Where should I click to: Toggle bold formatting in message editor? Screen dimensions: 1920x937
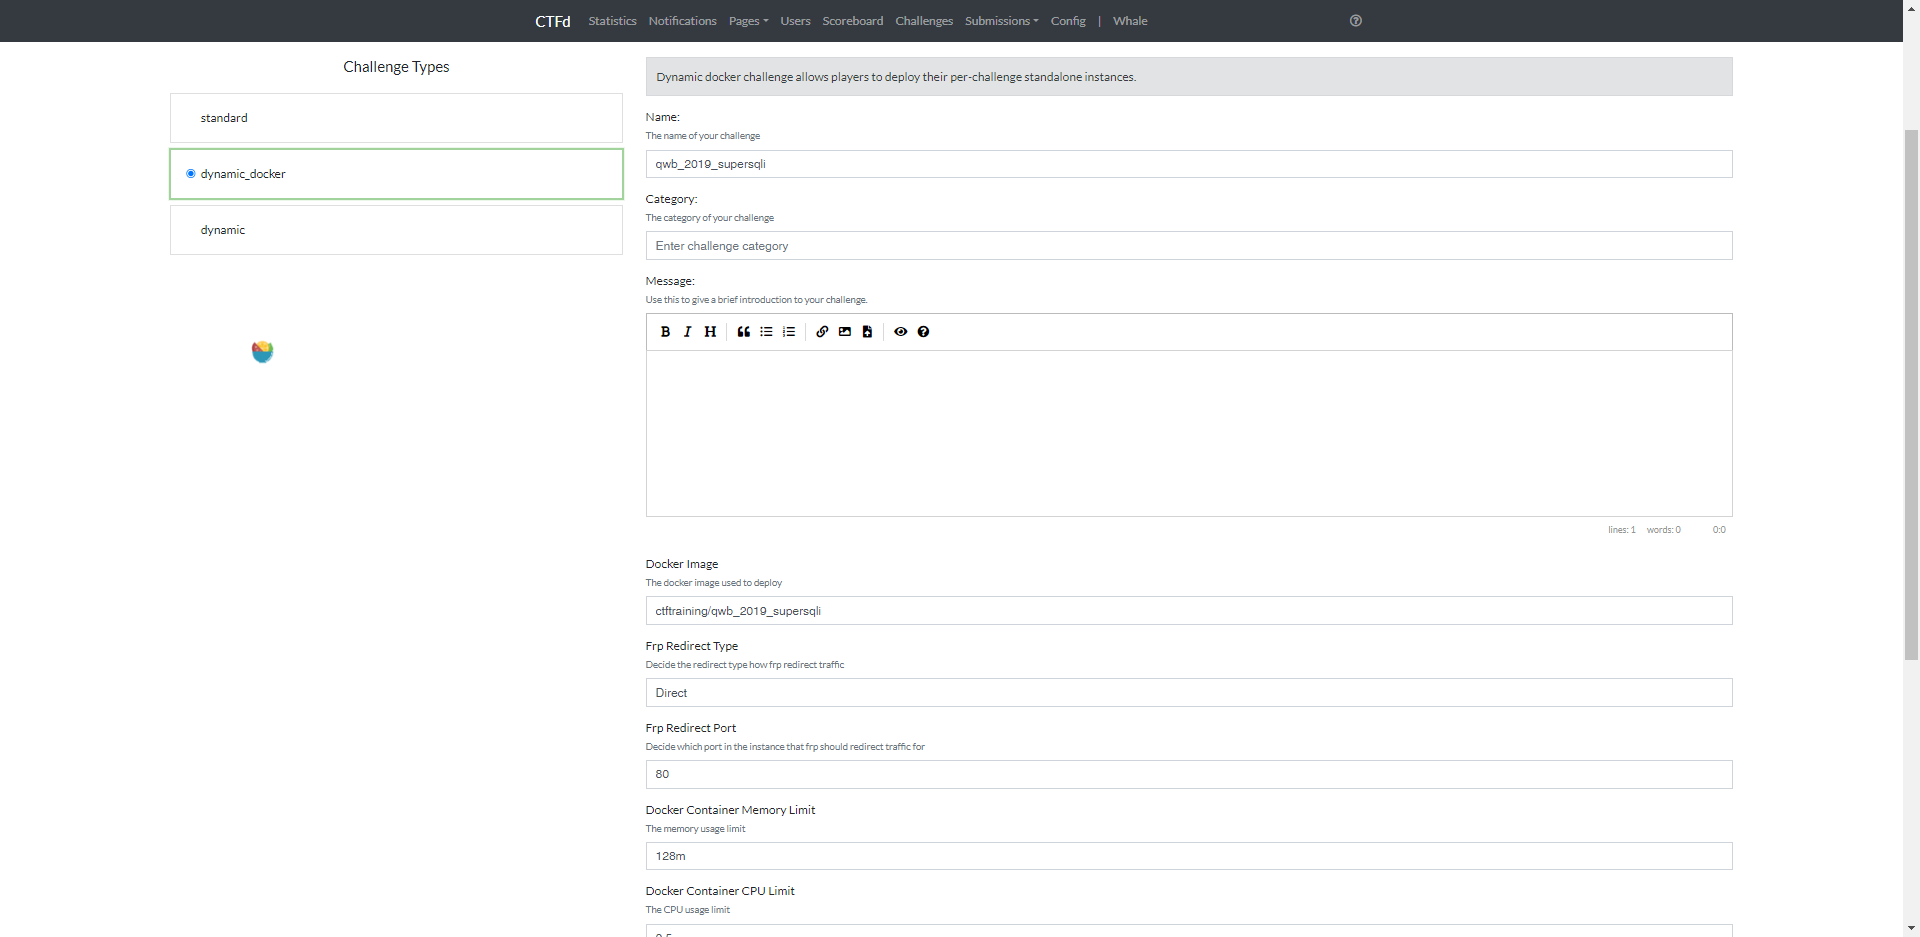click(x=665, y=332)
